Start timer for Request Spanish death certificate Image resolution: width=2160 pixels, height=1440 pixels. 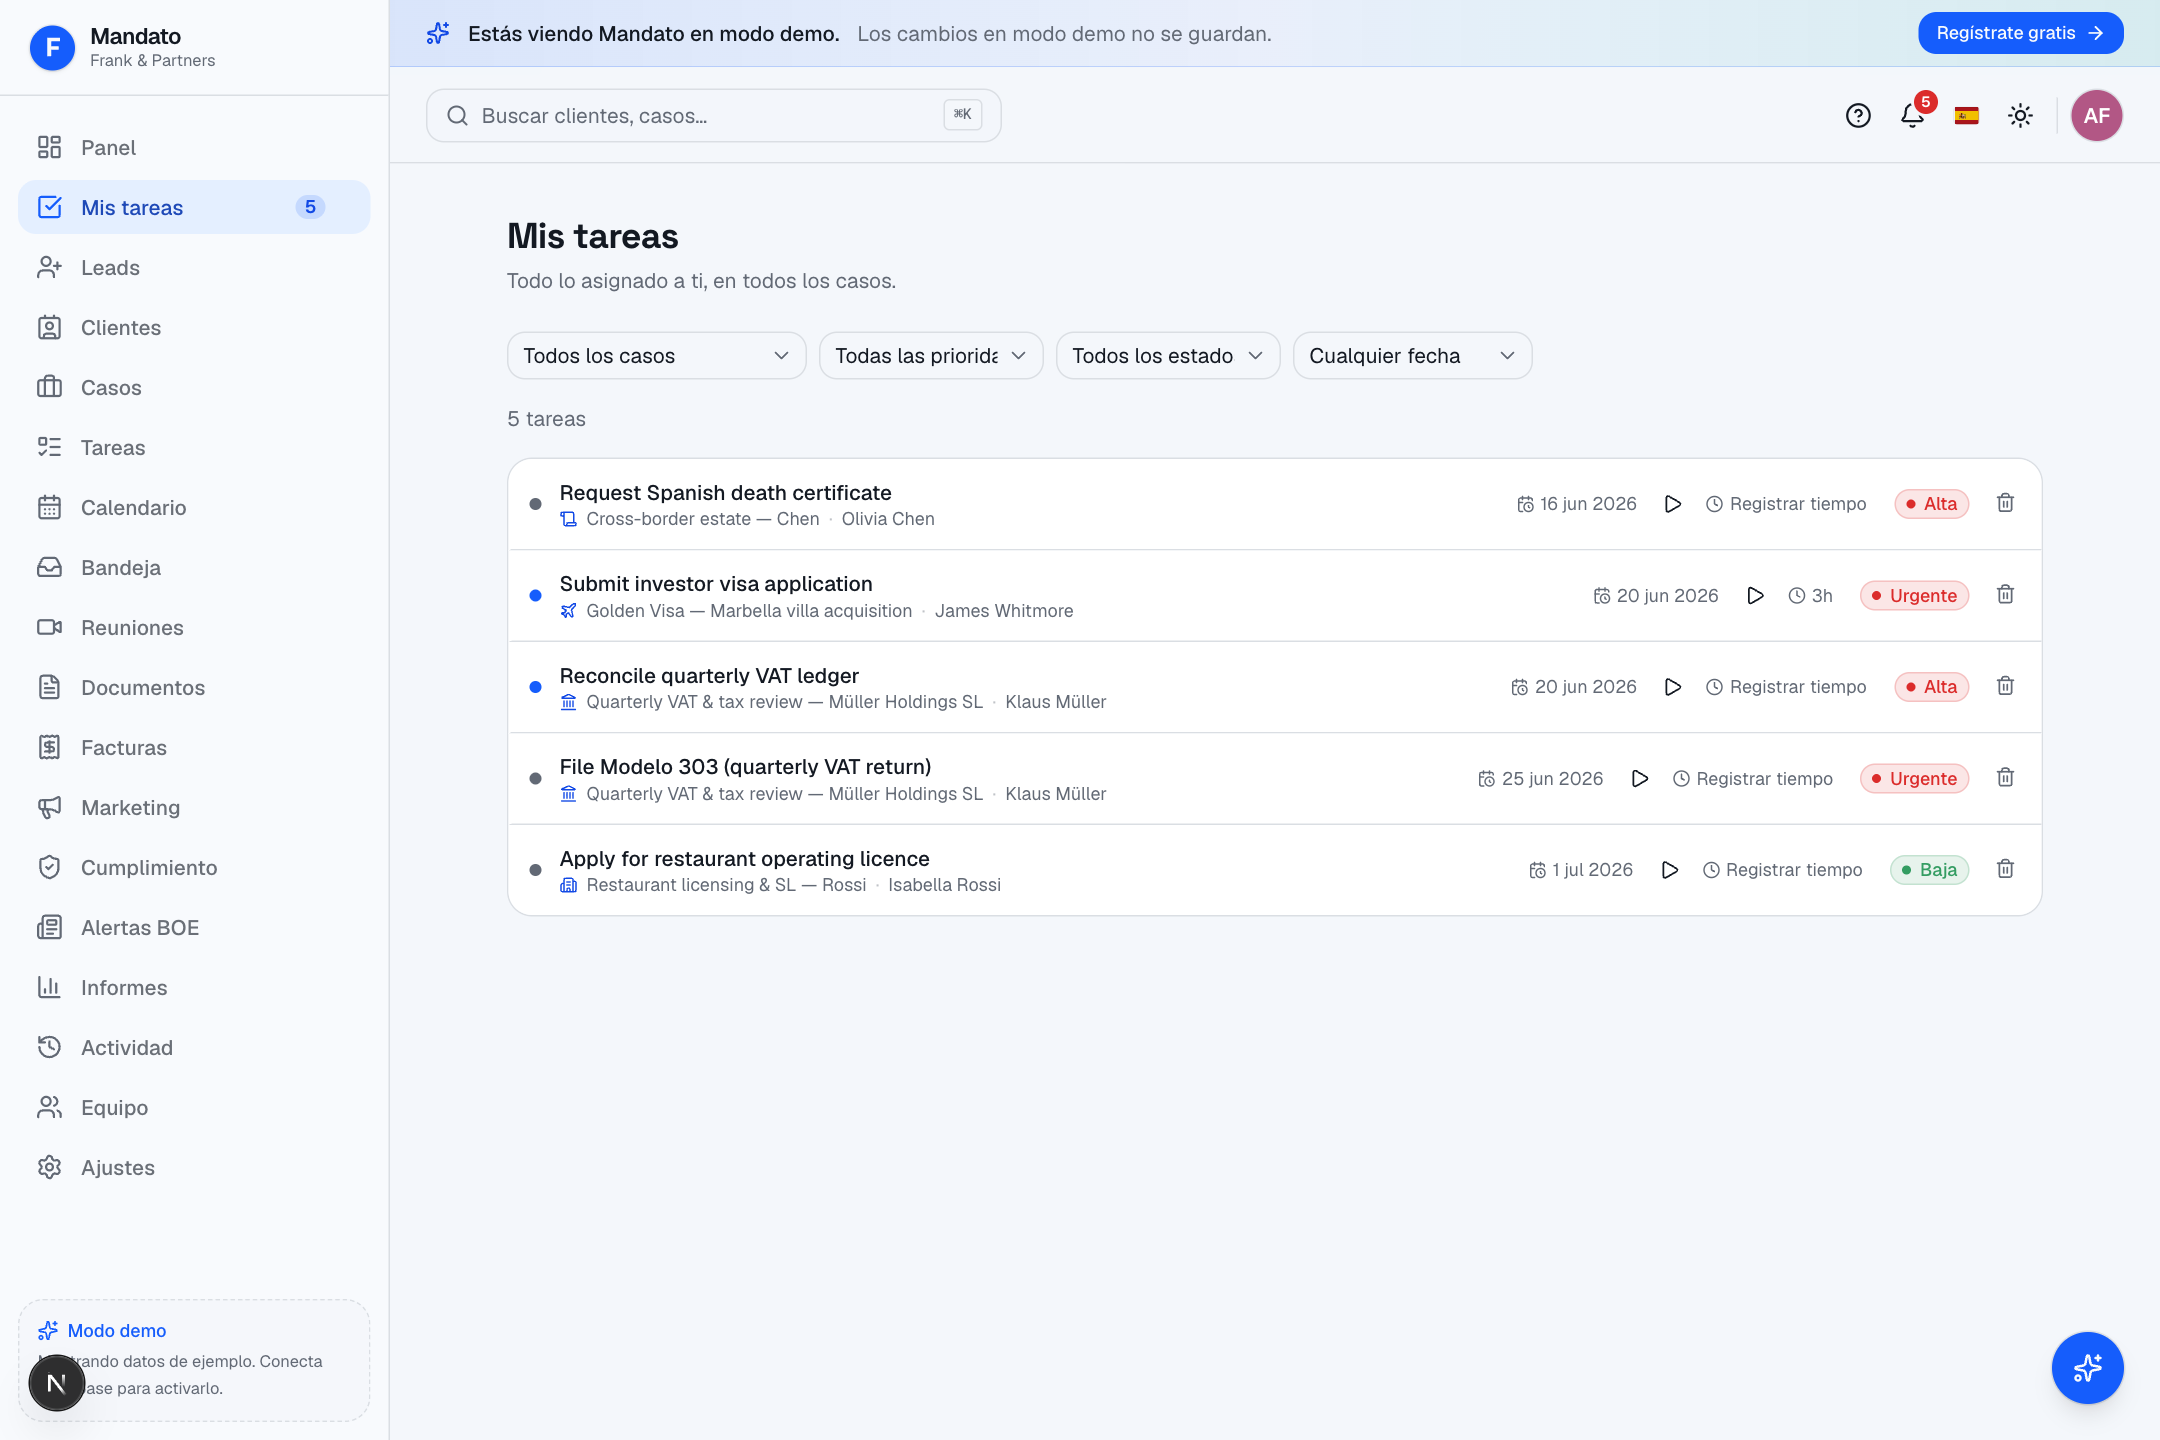[x=1672, y=504]
